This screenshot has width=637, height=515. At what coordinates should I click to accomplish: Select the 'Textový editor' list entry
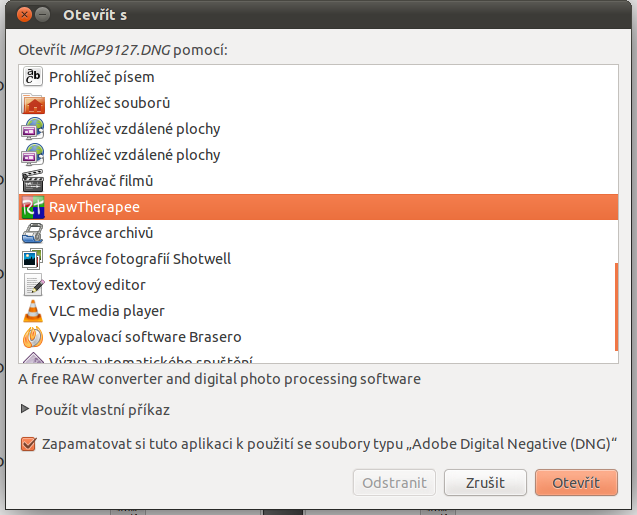click(x=318, y=285)
